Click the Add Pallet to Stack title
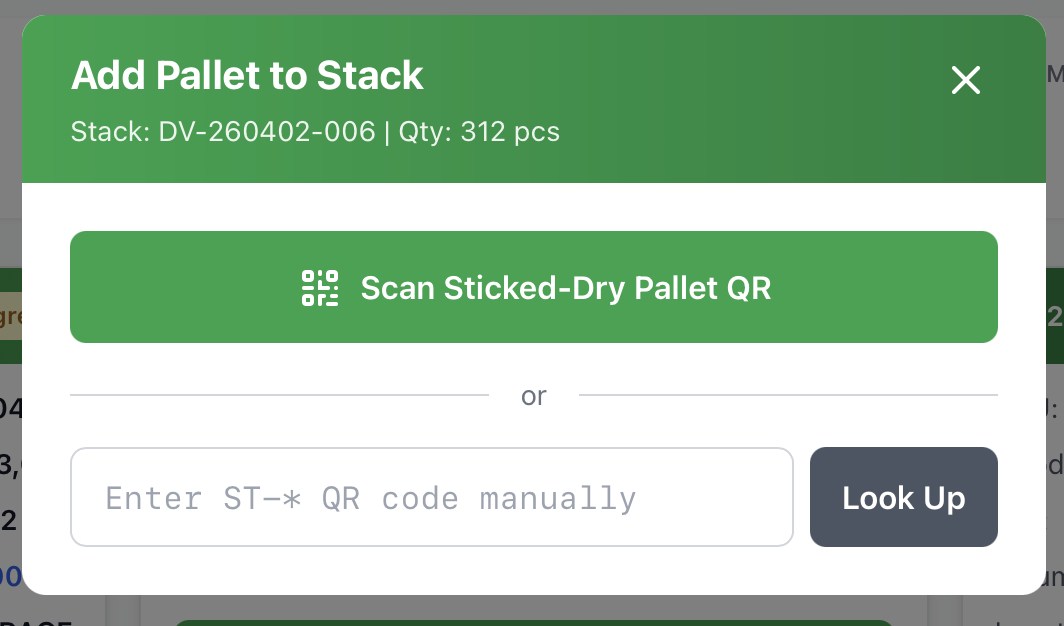Image resolution: width=1064 pixels, height=626 pixels. 247,76
